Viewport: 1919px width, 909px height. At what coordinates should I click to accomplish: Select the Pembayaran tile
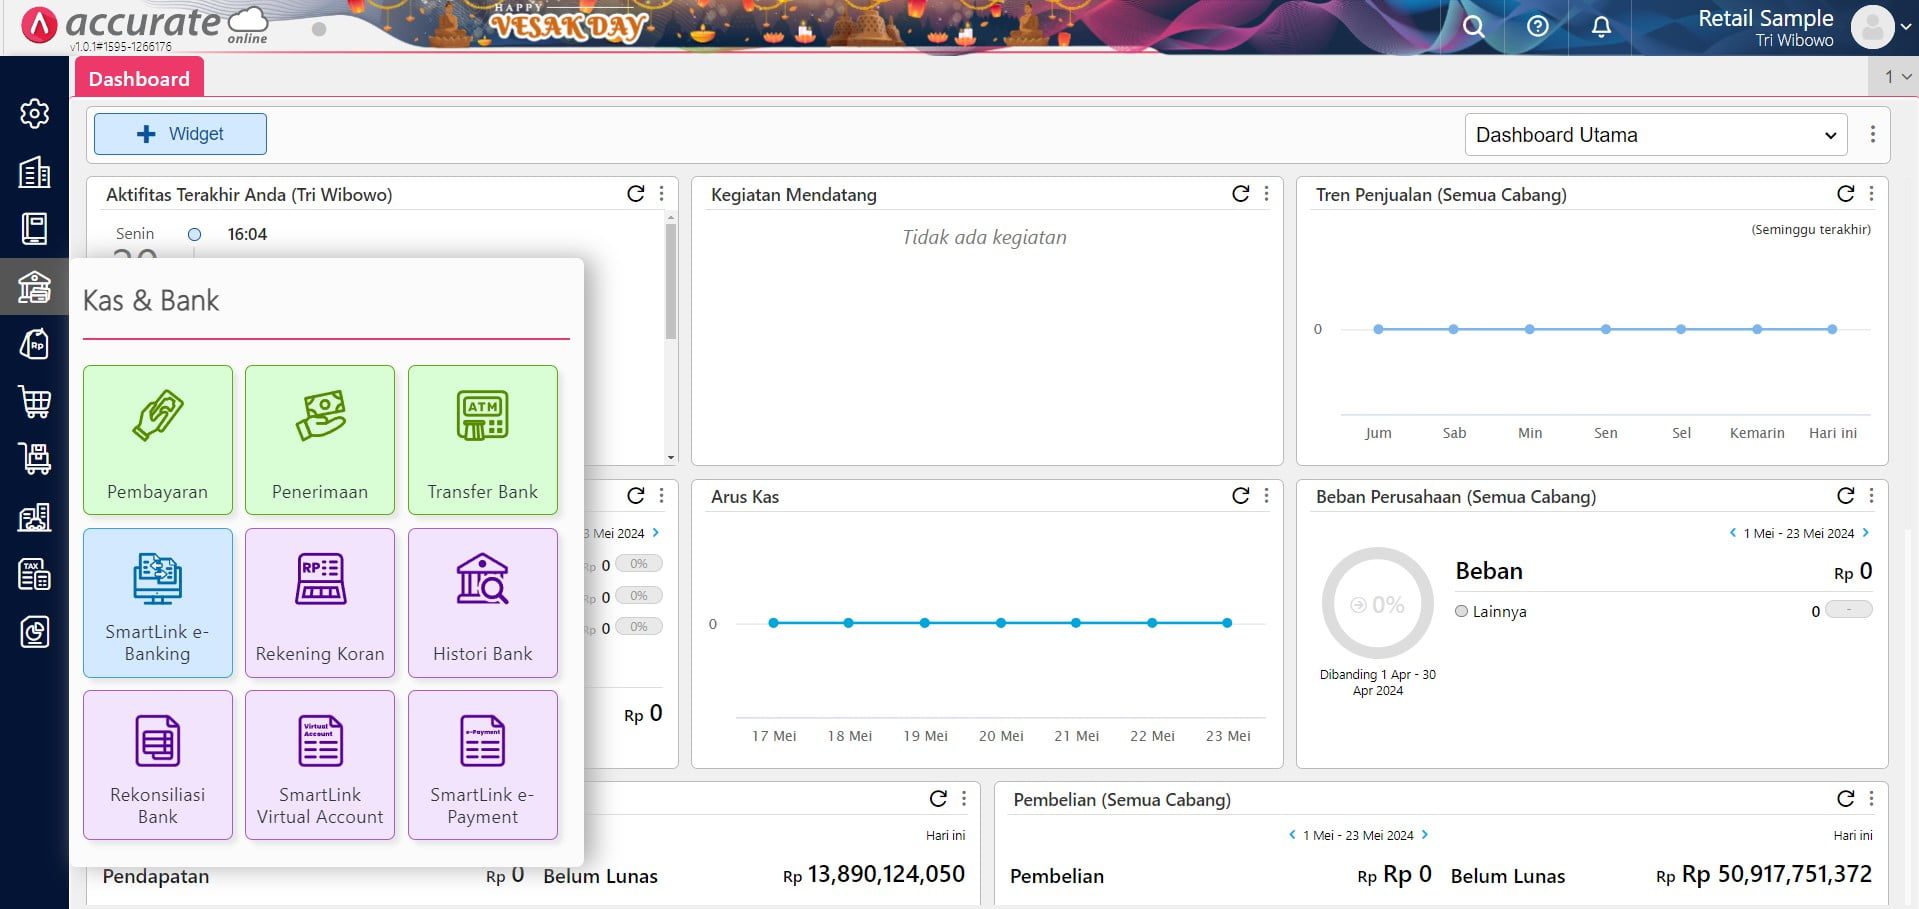157,440
